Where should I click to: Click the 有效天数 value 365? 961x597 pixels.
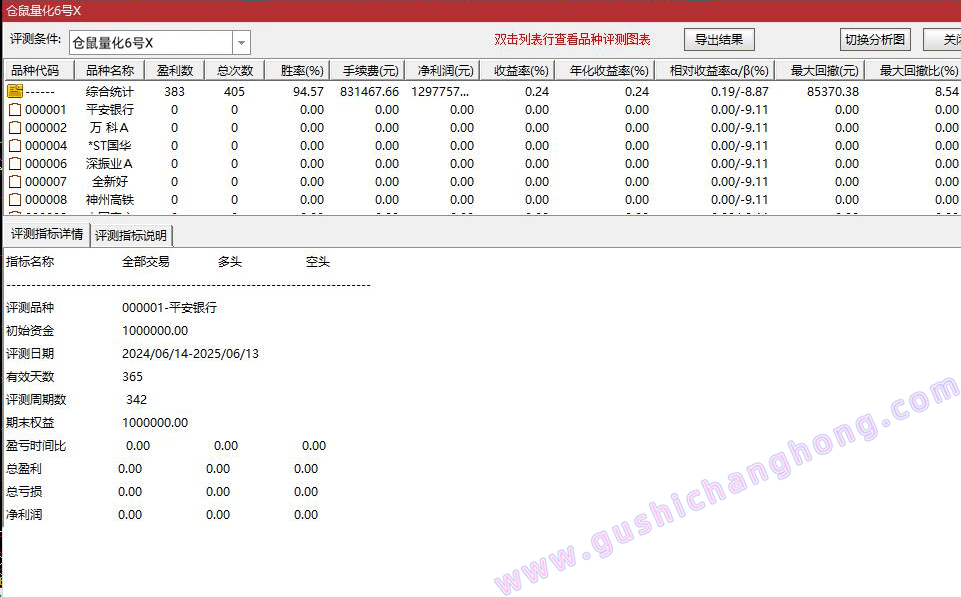pos(132,377)
